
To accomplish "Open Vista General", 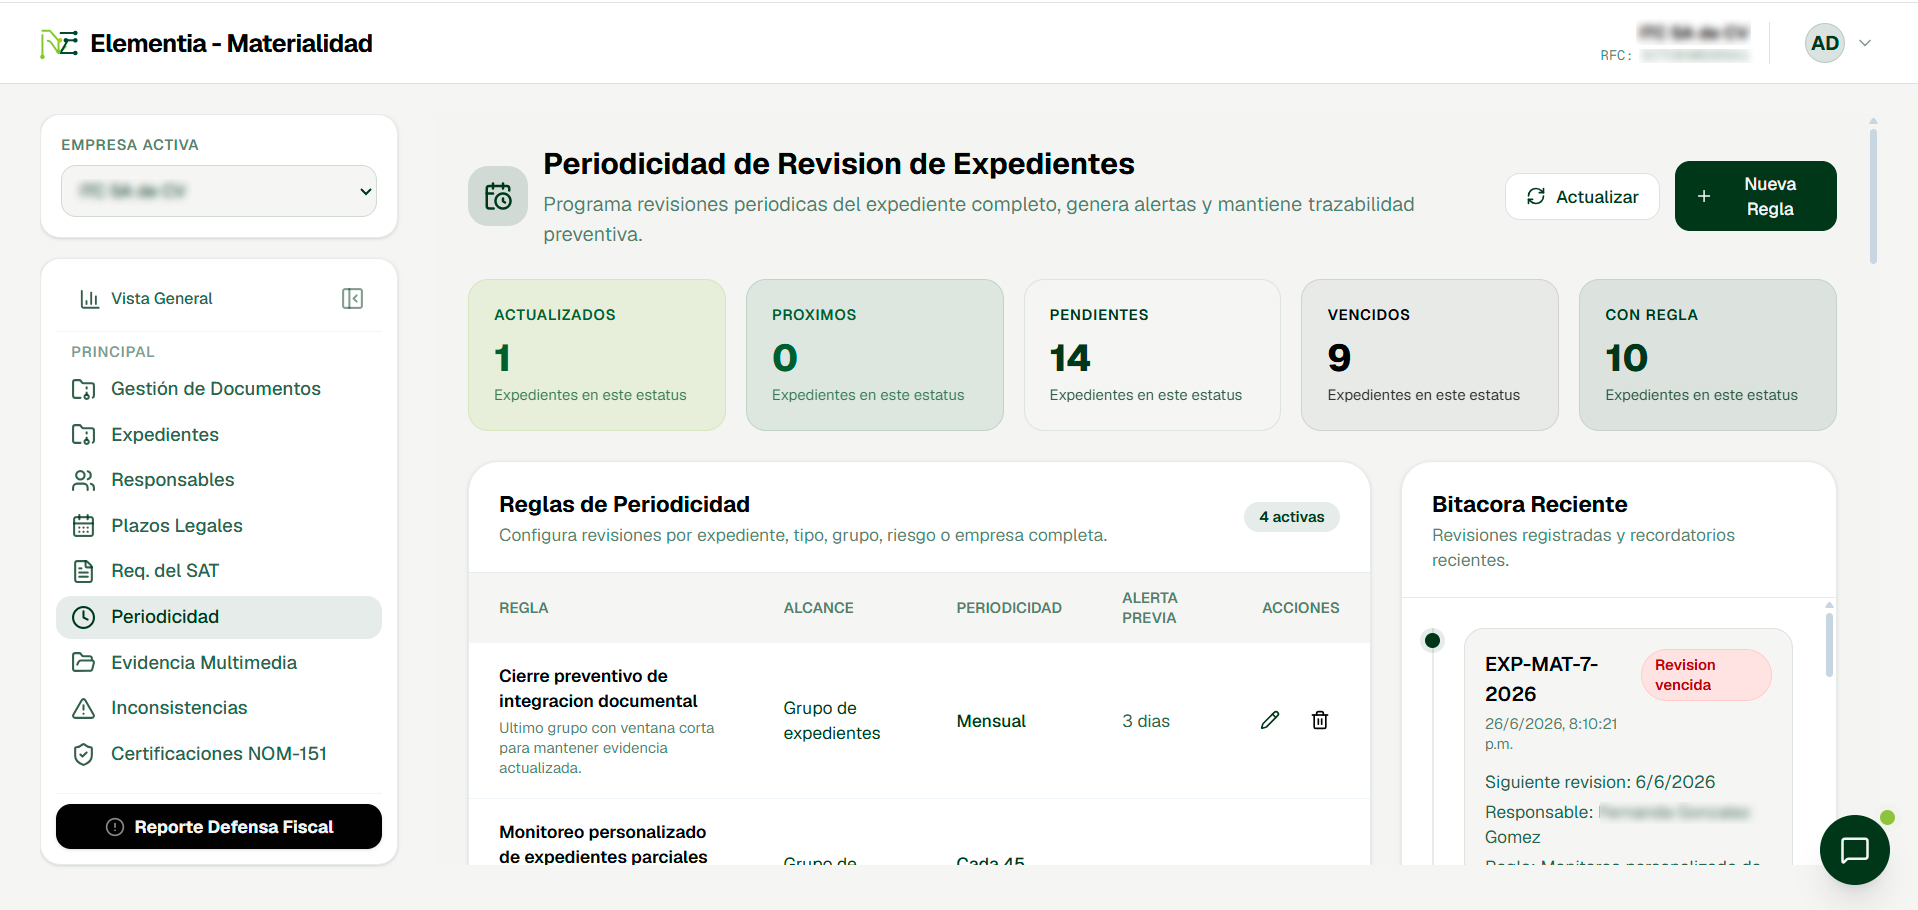I will [x=162, y=299].
